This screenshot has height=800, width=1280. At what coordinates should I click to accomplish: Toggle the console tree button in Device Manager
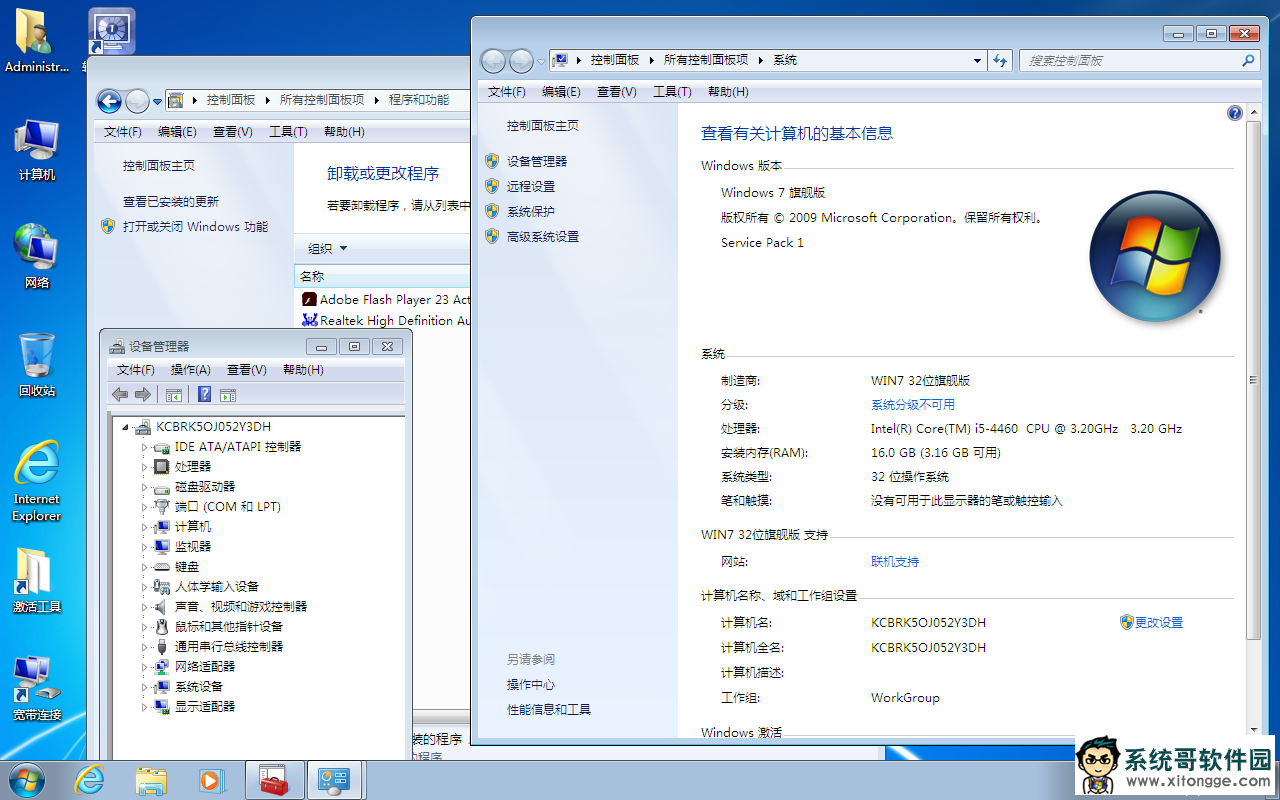(174, 395)
